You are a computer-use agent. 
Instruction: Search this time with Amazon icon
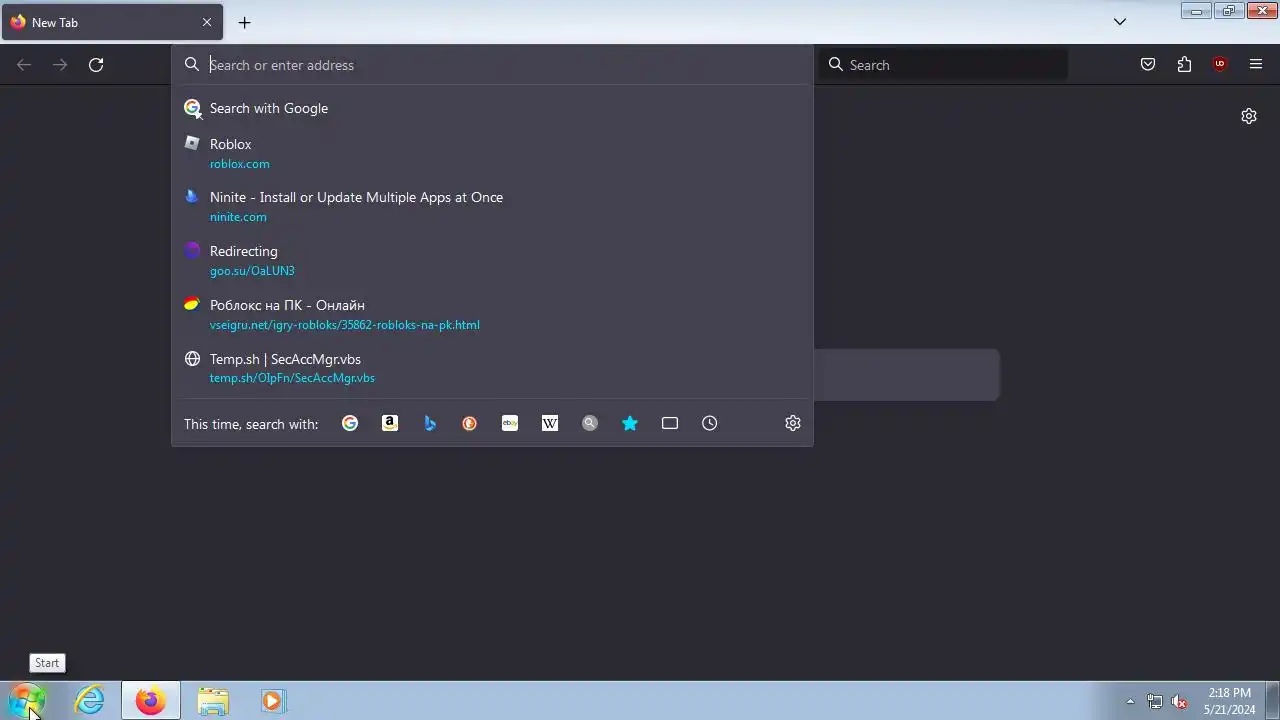390,423
